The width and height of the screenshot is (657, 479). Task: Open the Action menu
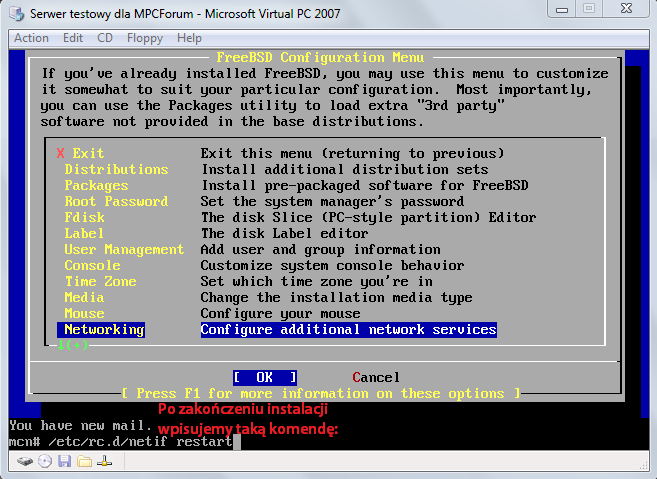pyautogui.click(x=31, y=38)
